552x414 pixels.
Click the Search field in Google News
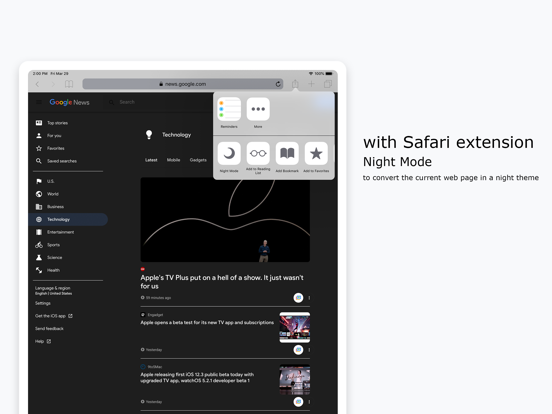tap(127, 102)
